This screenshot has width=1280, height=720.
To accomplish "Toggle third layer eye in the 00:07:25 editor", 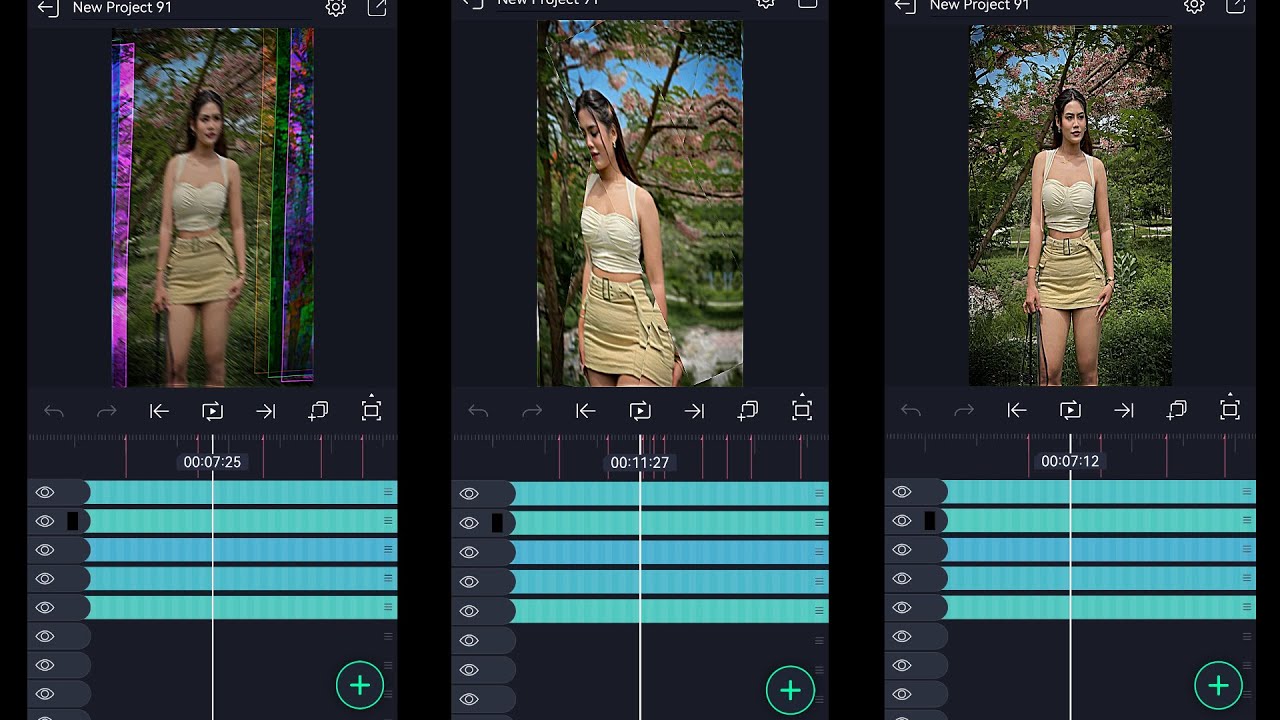I will [x=44, y=550].
